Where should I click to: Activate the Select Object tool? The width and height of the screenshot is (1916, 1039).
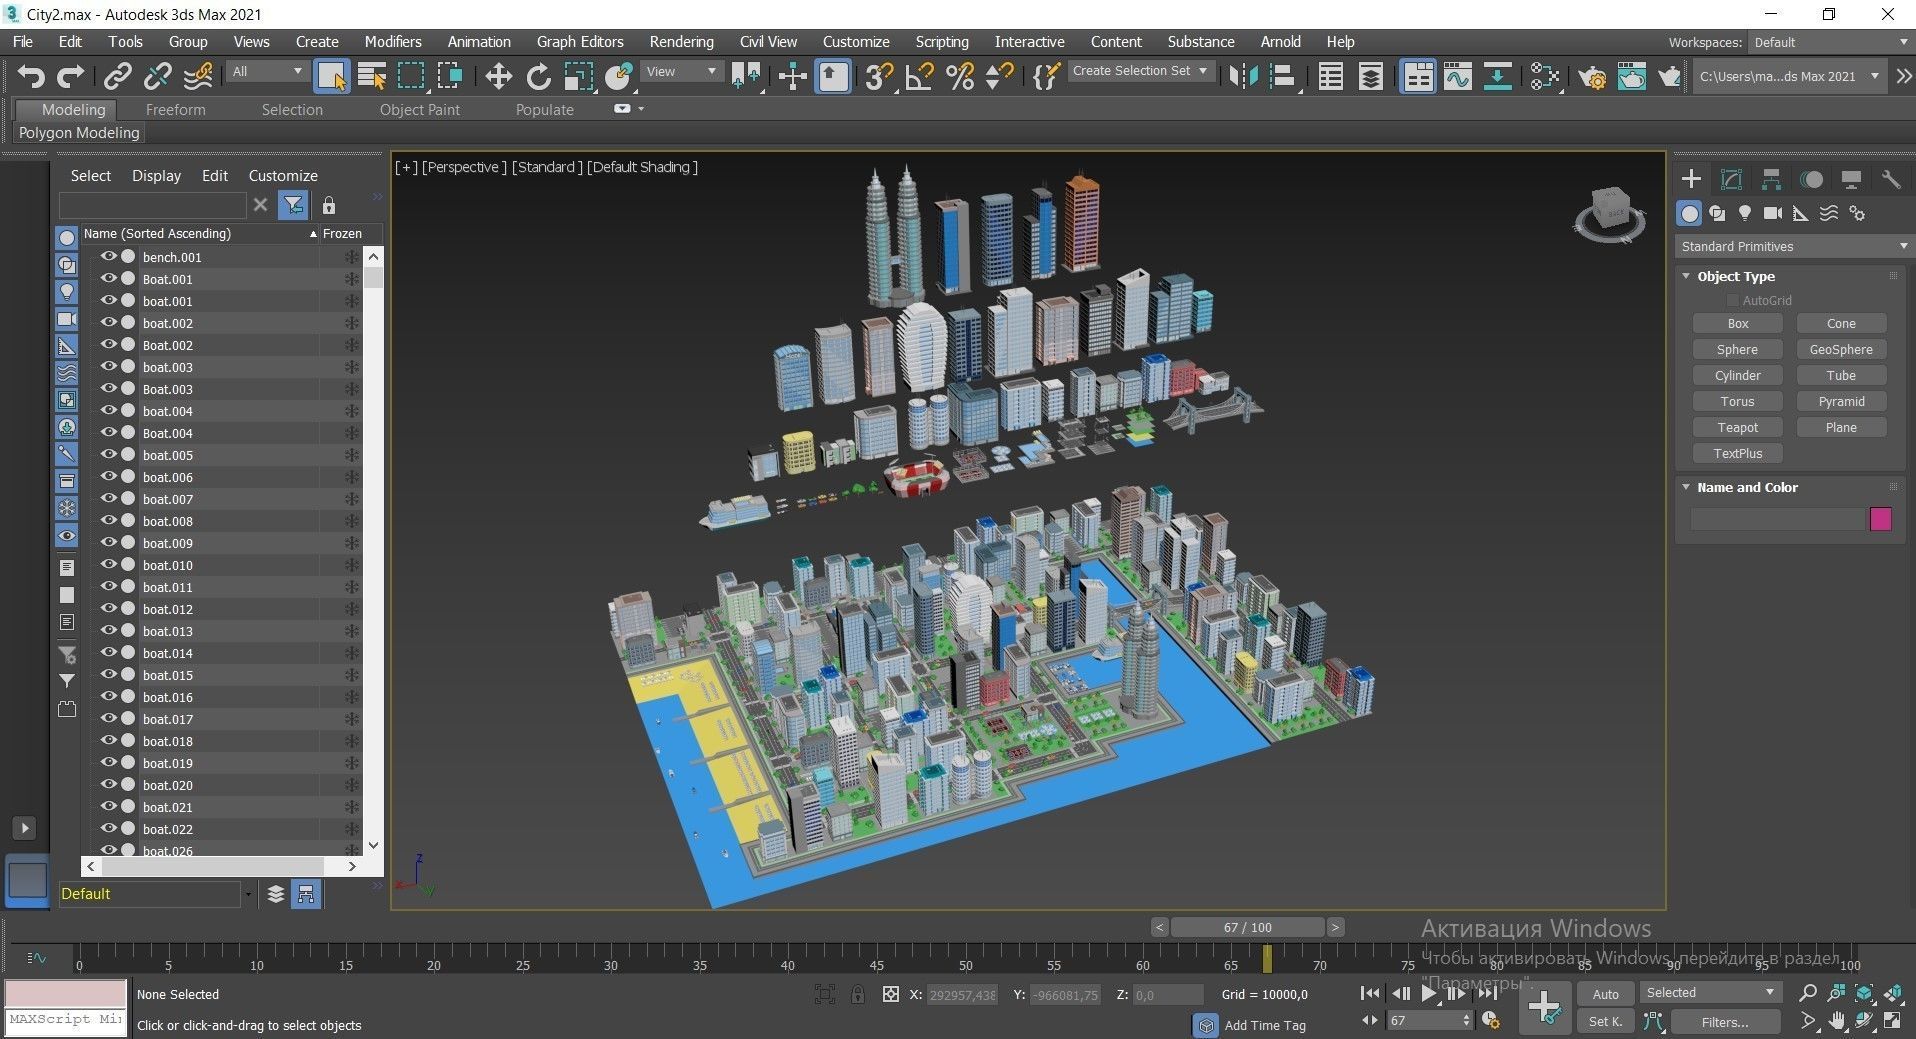click(x=331, y=76)
